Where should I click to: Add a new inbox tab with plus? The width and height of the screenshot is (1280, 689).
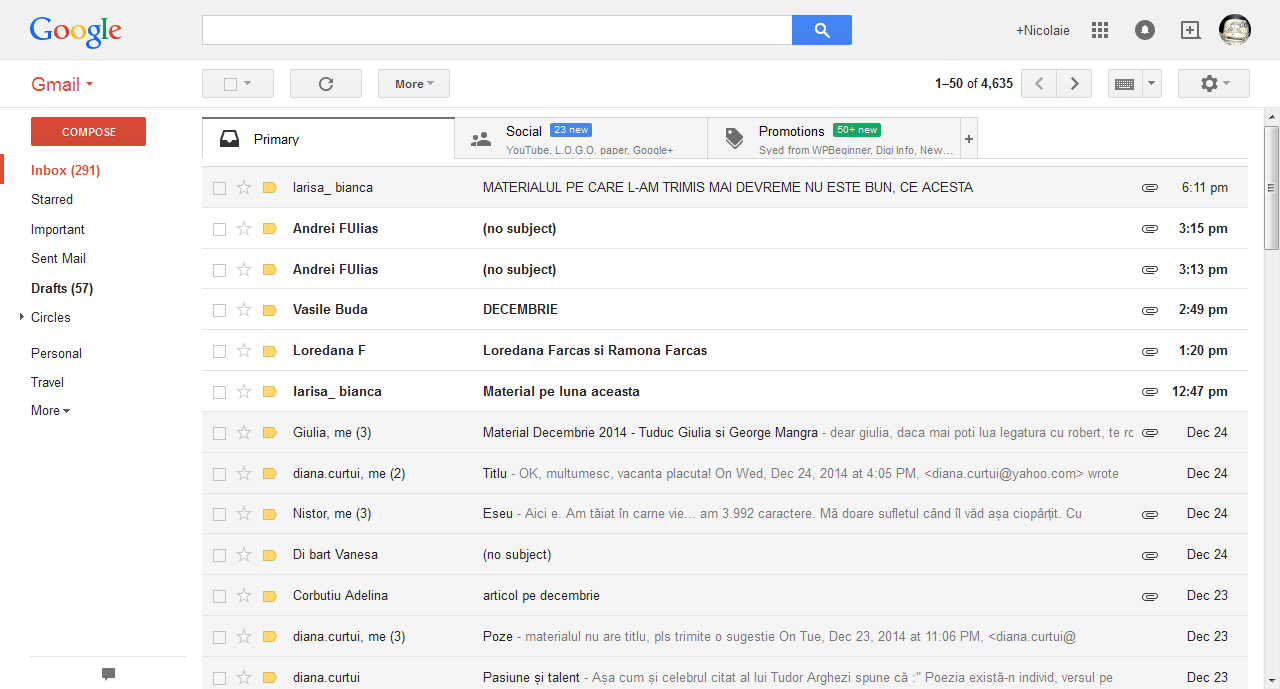pos(968,139)
